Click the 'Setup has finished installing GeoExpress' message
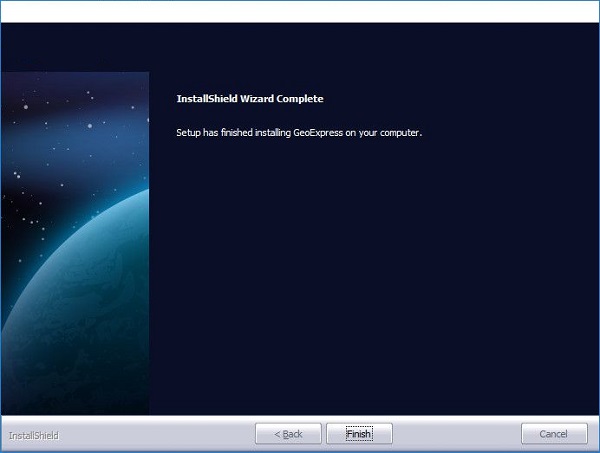The width and height of the screenshot is (600, 453). [x=299, y=133]
